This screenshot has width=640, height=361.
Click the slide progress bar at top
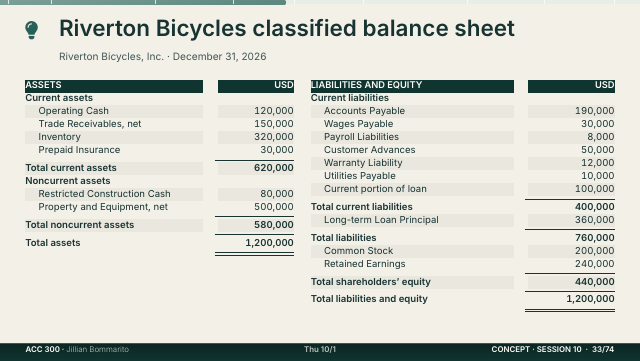320,2
